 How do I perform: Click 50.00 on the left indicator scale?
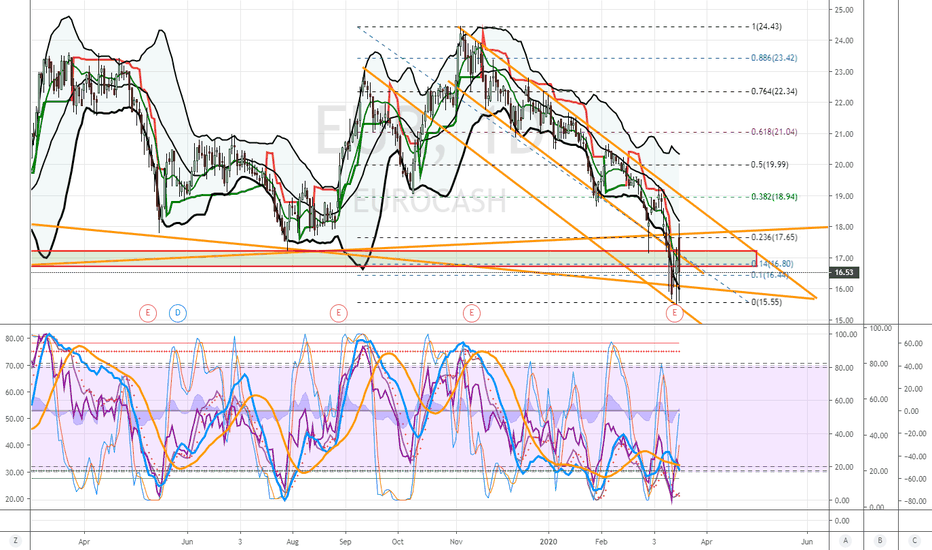(x=15, y=419)
